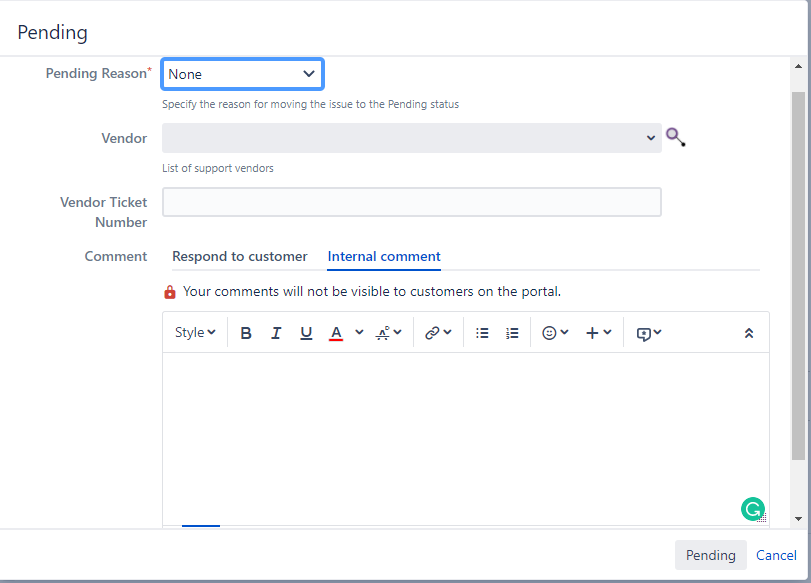
Task: Set text color with red A swatch
Action: pos(336,333)
